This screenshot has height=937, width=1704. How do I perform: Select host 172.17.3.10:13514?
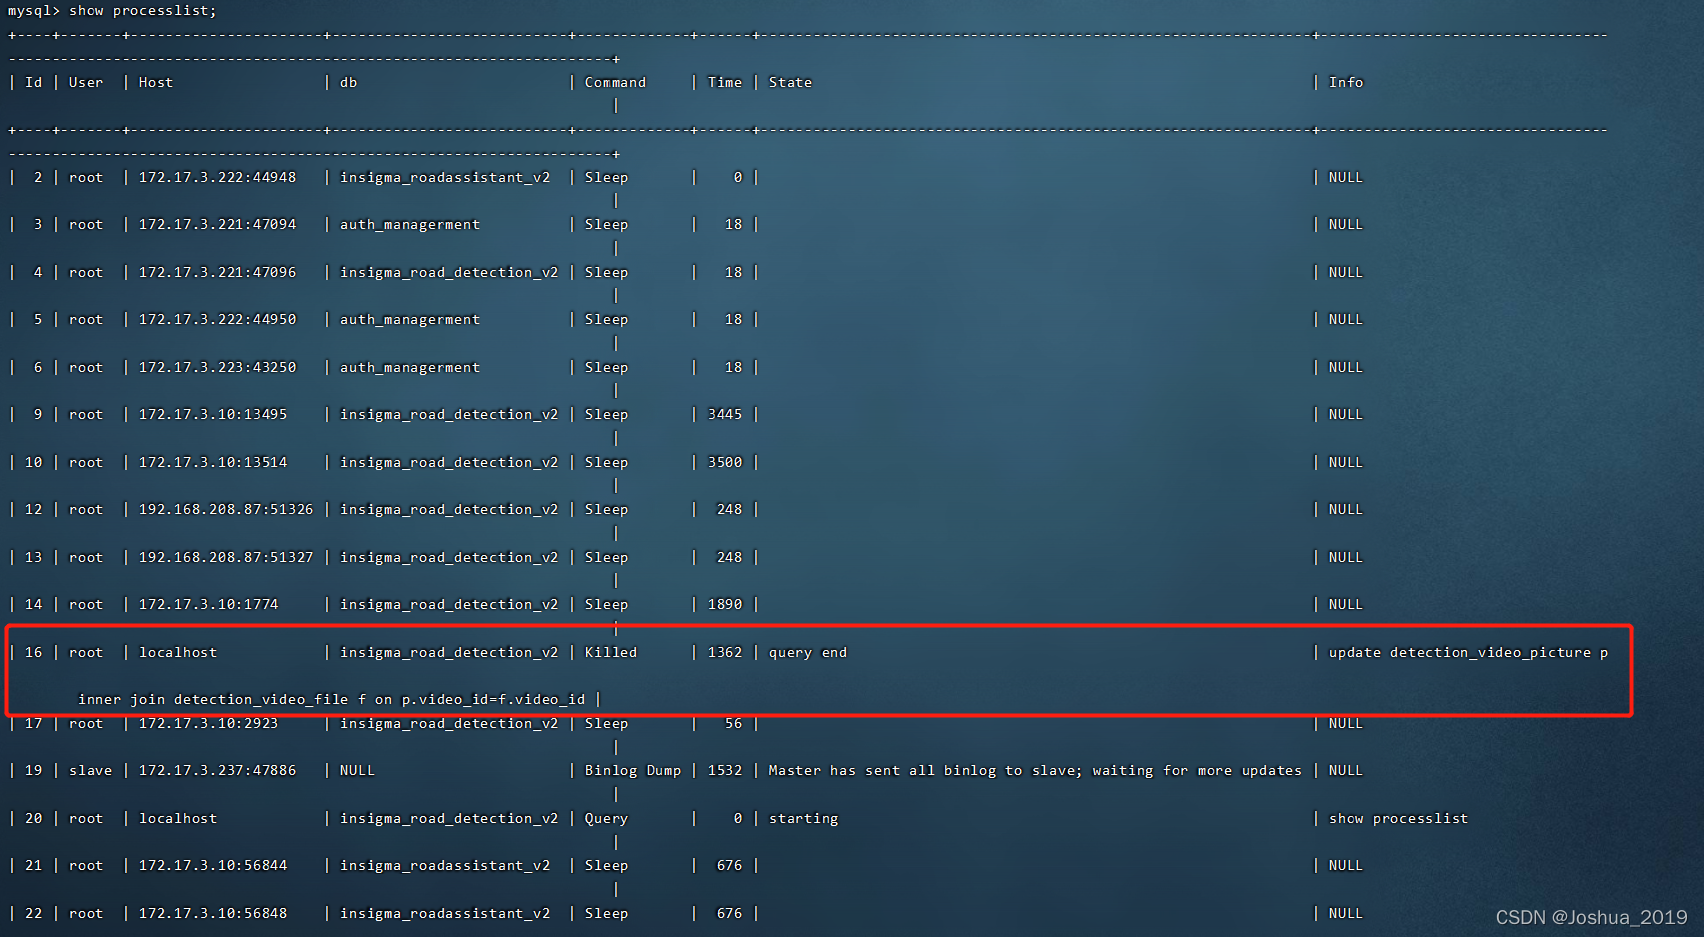[213, 463]
